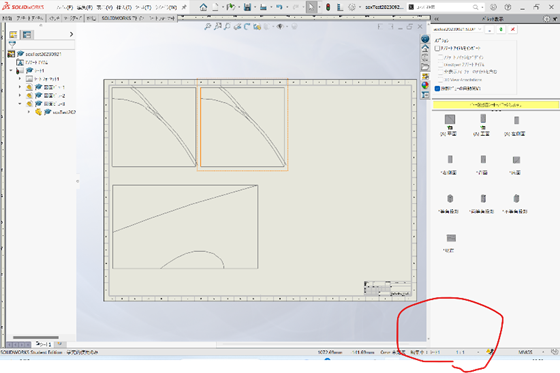Click the browse button beside the part dropdown
The height and width of the screenshot is (373, 560).
tap(490, 29)
